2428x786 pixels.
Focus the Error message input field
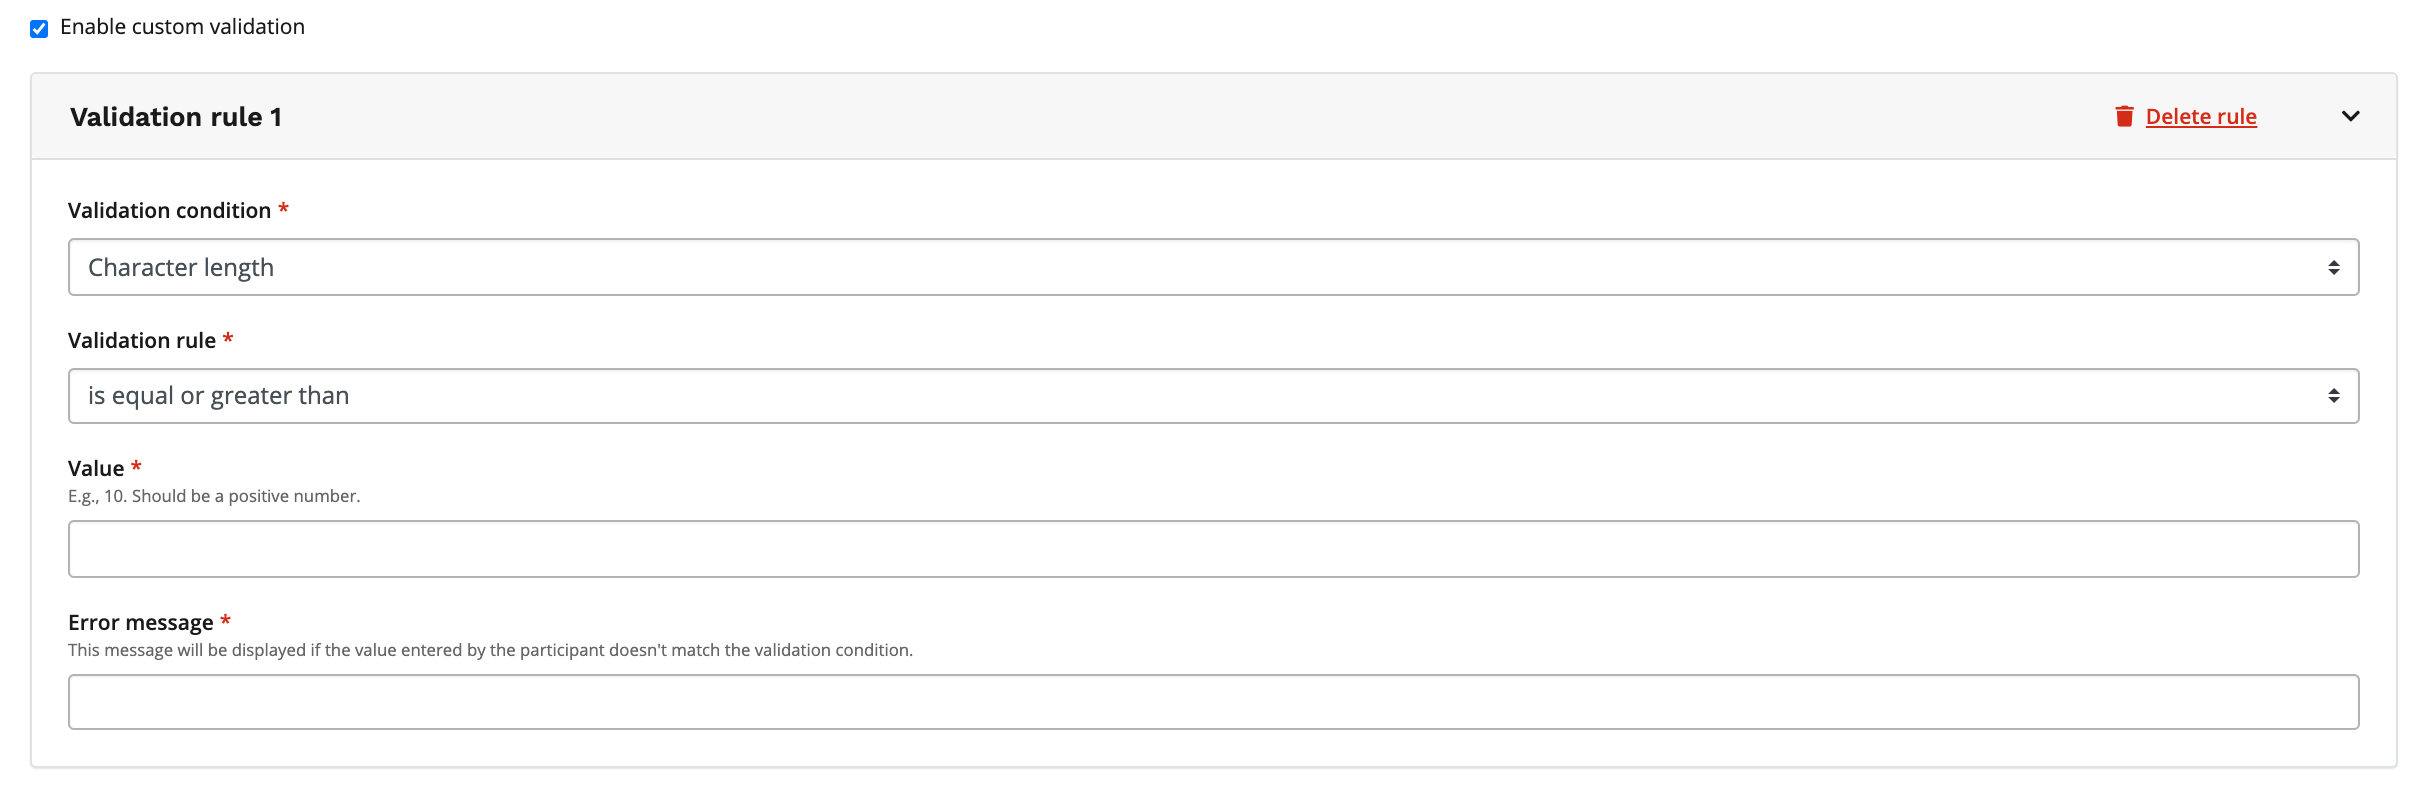click(x=1212, y=702)
